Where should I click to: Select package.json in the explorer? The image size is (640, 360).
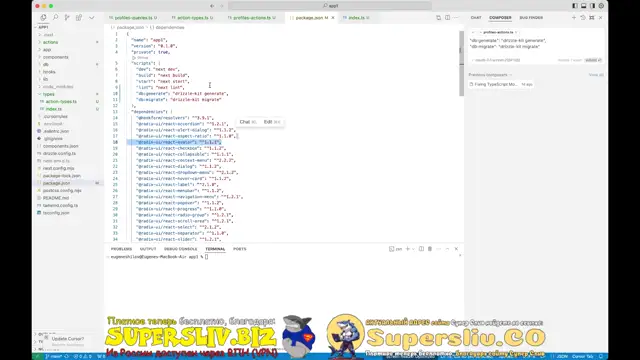coord(56,183)
